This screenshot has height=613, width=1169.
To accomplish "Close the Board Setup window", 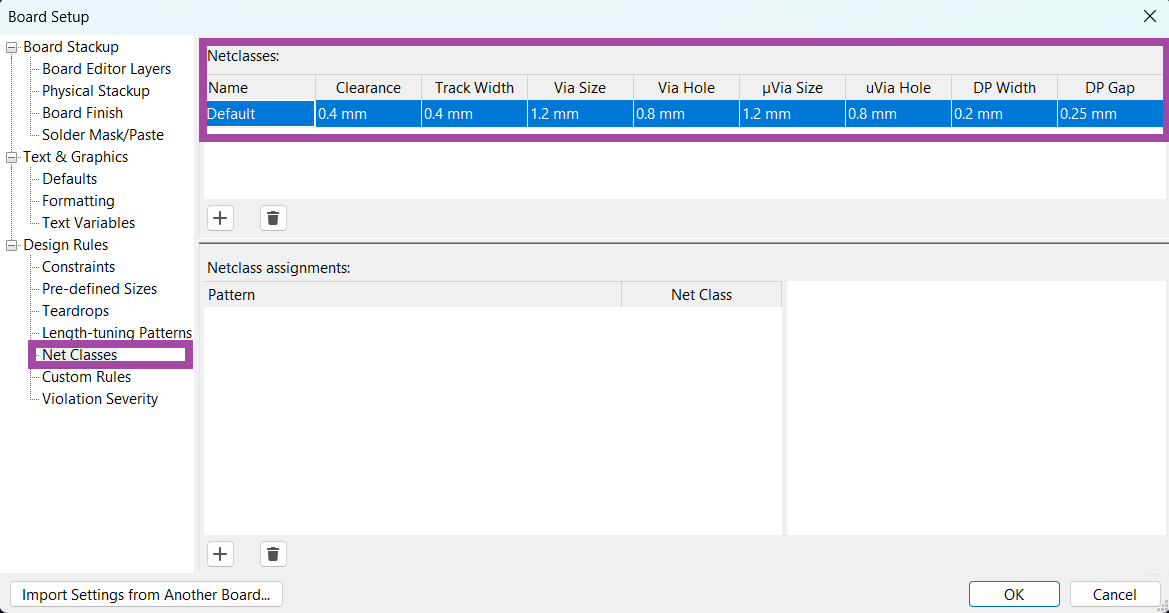I will (1149, 16).
